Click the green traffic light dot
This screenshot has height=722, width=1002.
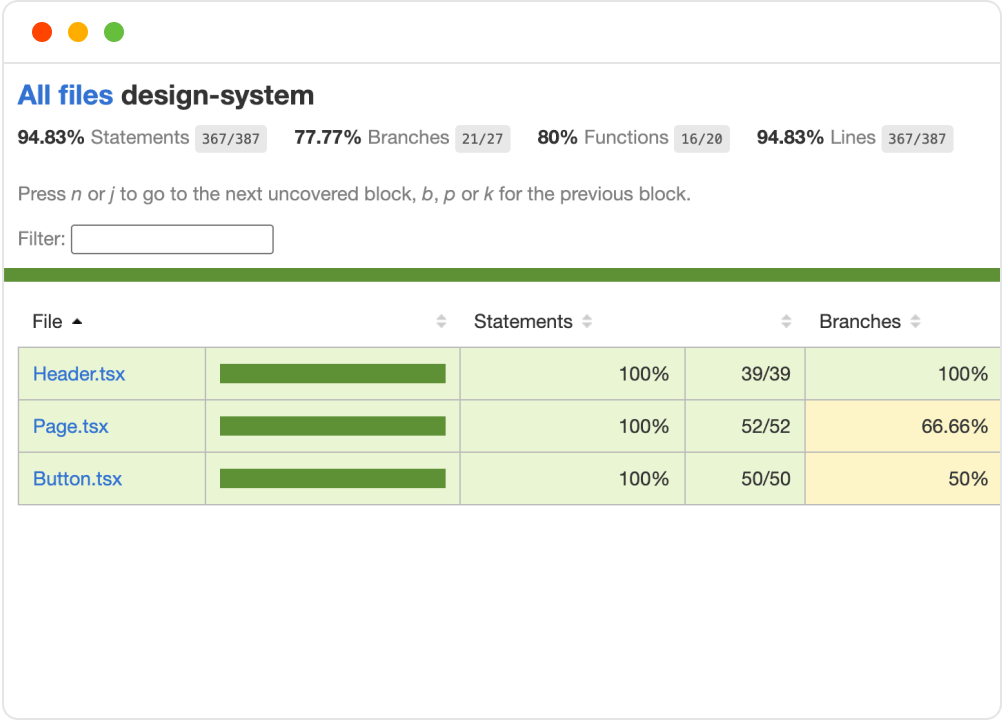[114, 31]
